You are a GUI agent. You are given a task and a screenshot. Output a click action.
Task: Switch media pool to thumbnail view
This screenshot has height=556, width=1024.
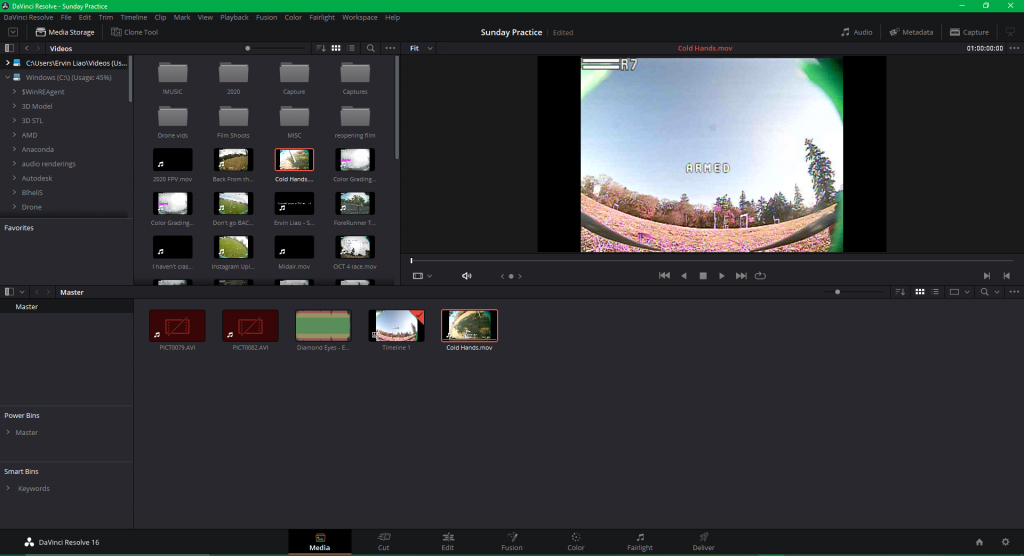click(x=920, y=292)
